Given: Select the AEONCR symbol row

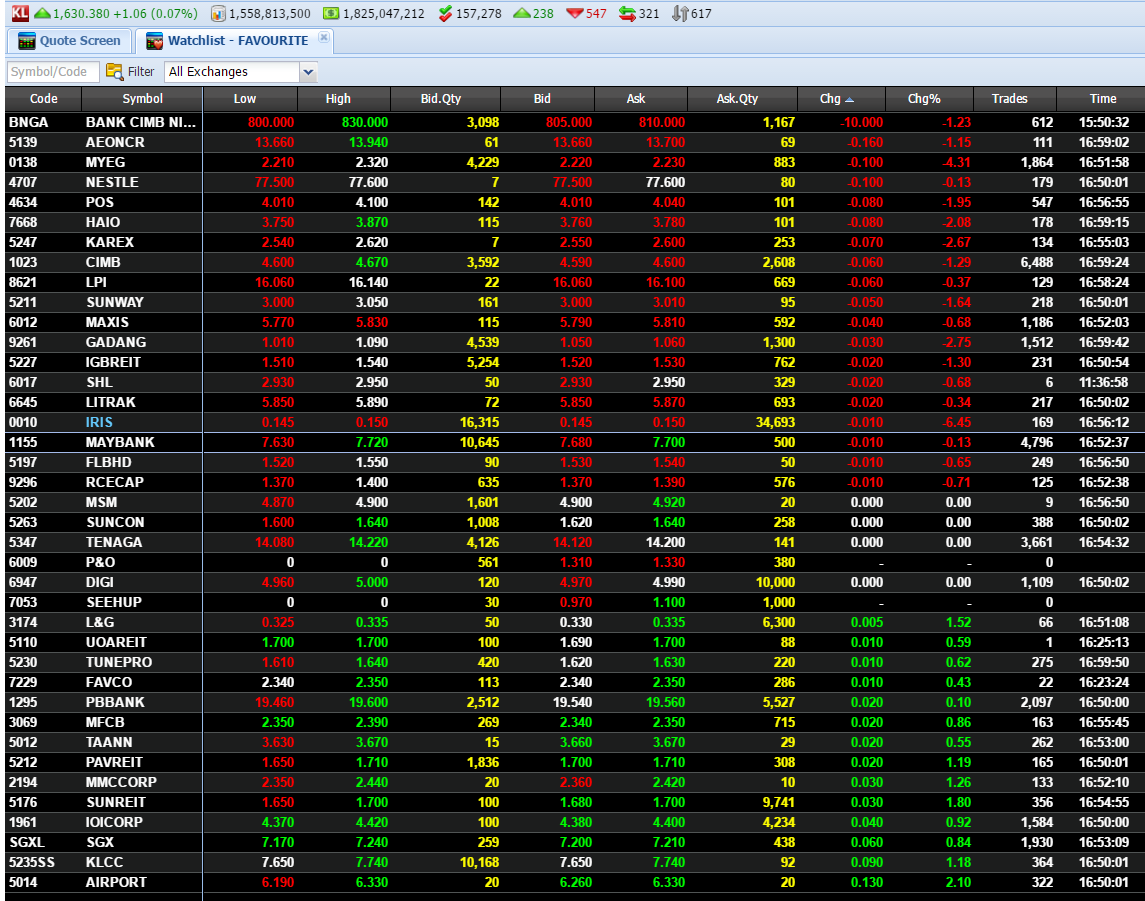Looking at the screenshot, I should pyautogui.click(x=115, y=142).
